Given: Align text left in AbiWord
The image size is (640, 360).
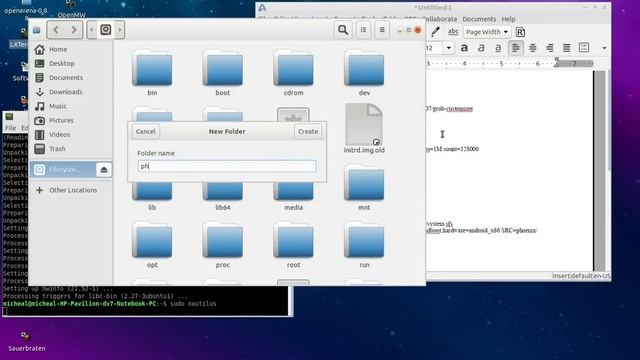Looking at the screenshot, I should (516, 48).
